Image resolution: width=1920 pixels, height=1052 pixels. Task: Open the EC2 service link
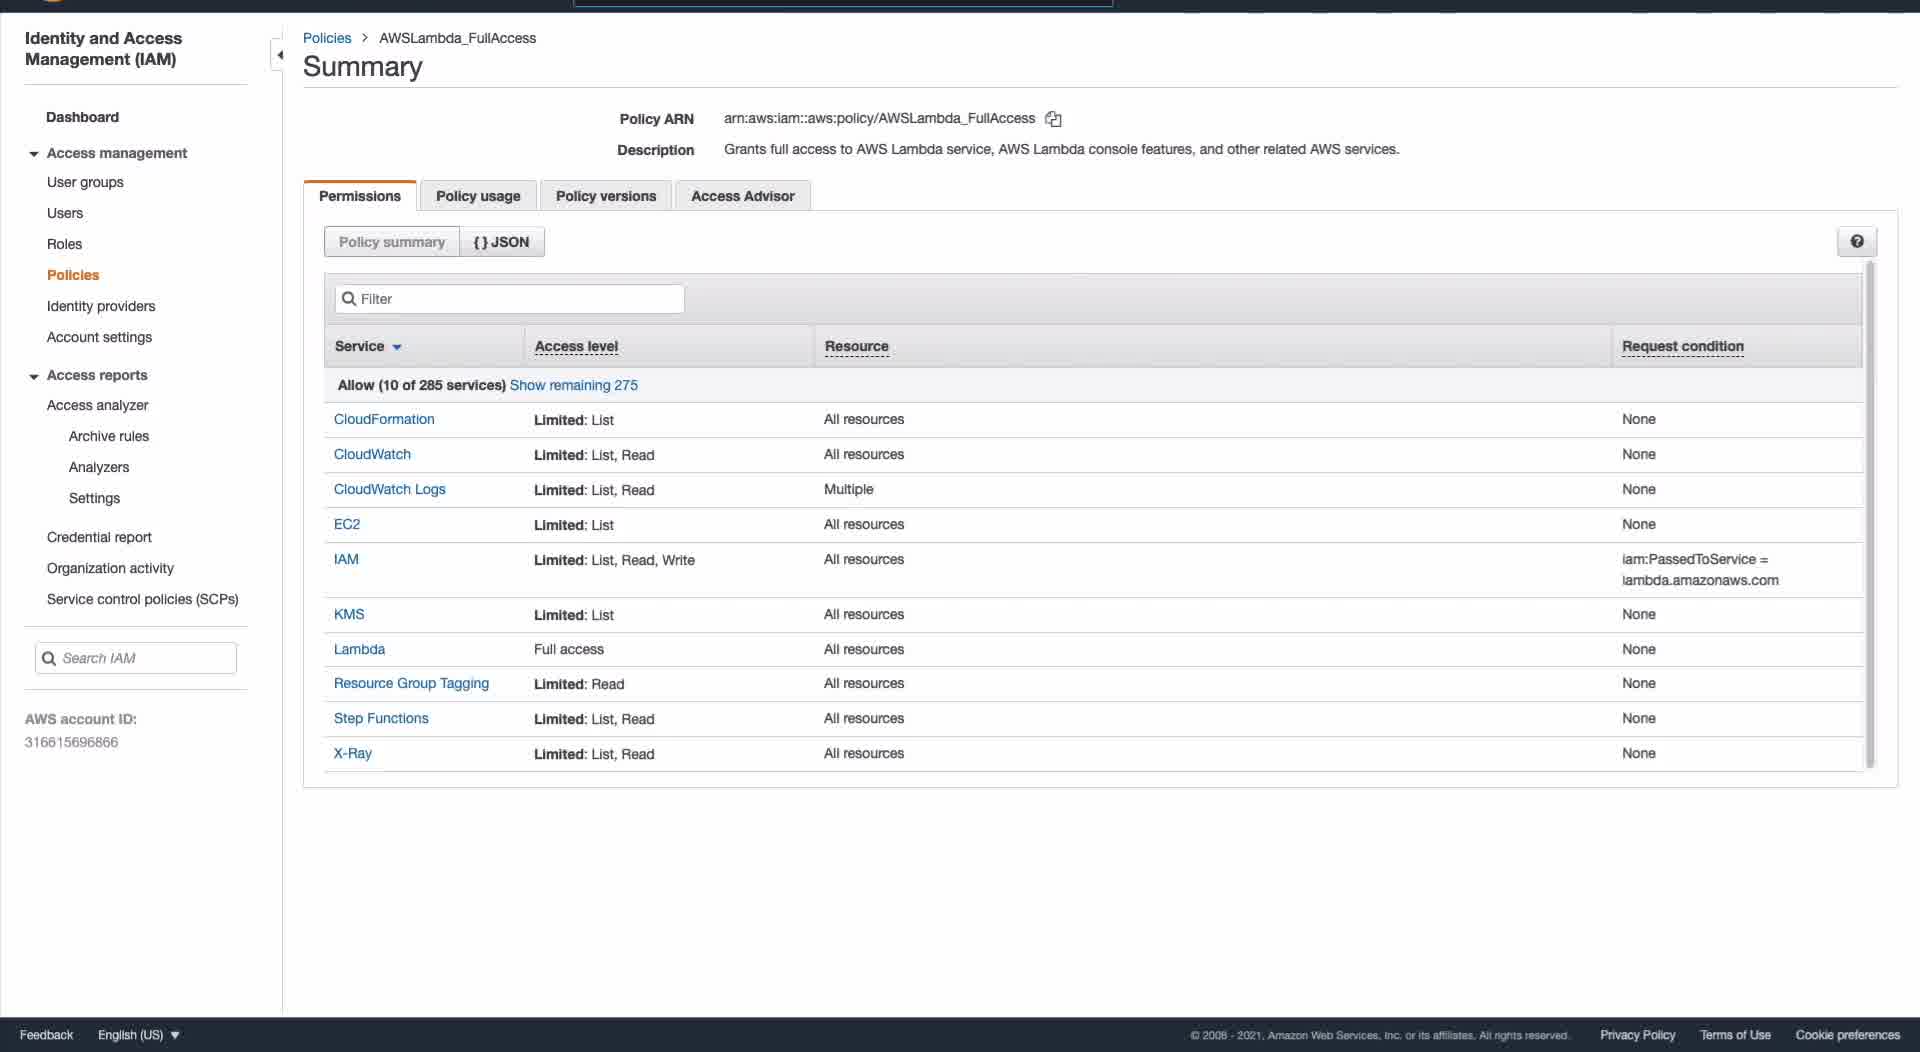point(347,524)
